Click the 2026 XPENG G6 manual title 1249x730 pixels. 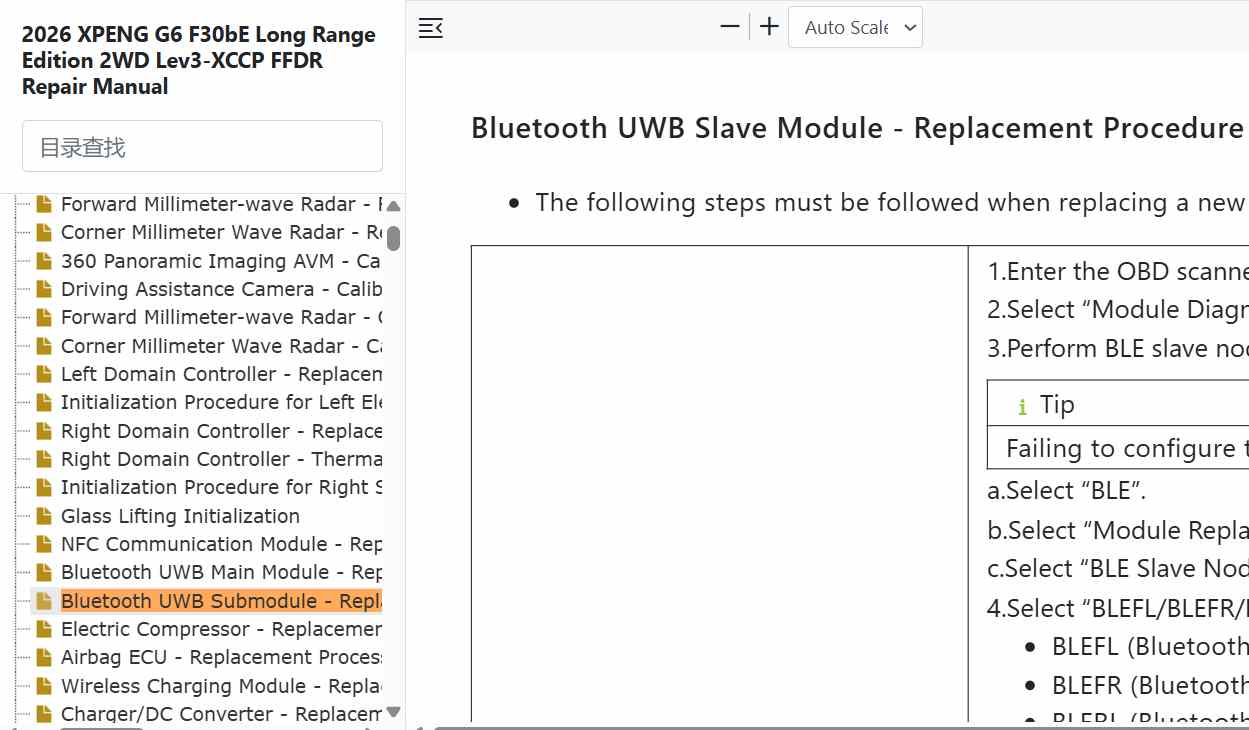pos(199,60)
